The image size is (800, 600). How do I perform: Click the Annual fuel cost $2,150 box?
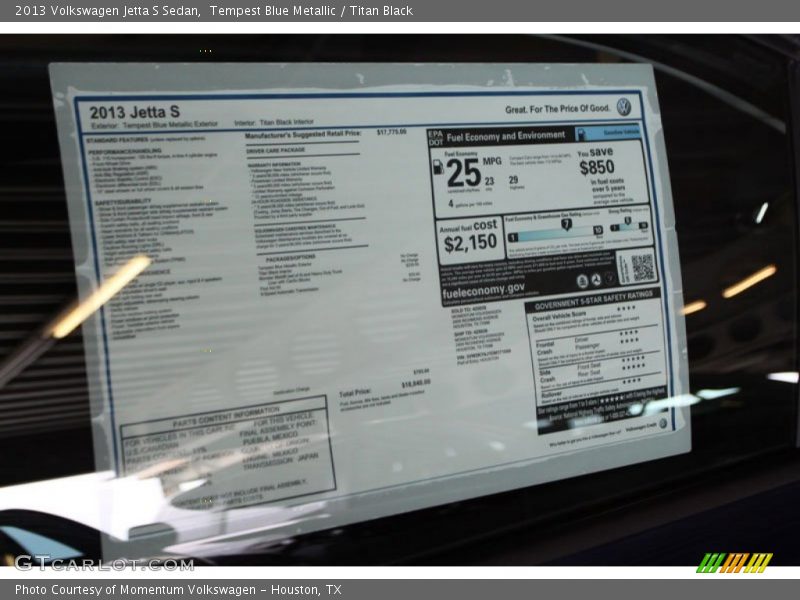(468, 238)
